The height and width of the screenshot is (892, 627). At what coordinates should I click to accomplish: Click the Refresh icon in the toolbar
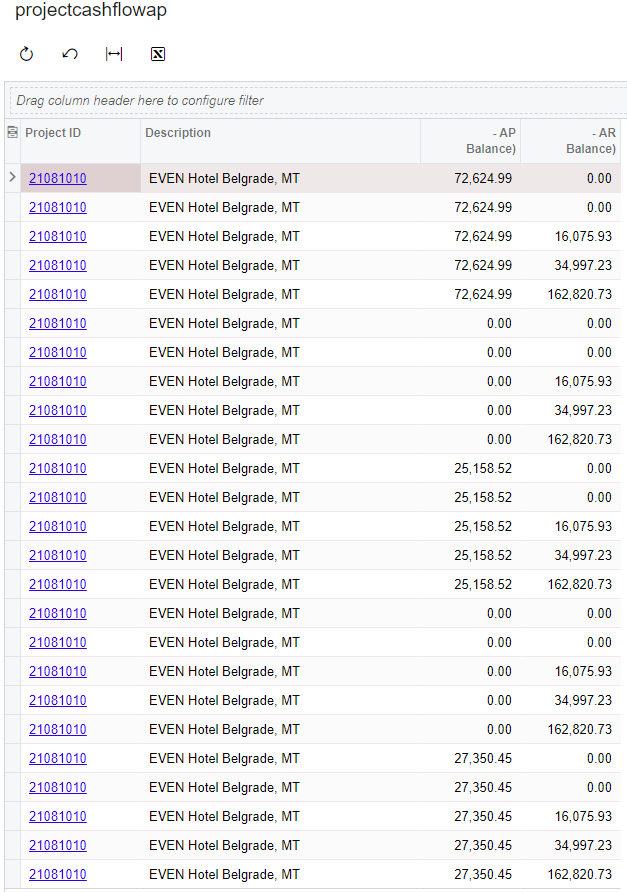click(27, 54)
